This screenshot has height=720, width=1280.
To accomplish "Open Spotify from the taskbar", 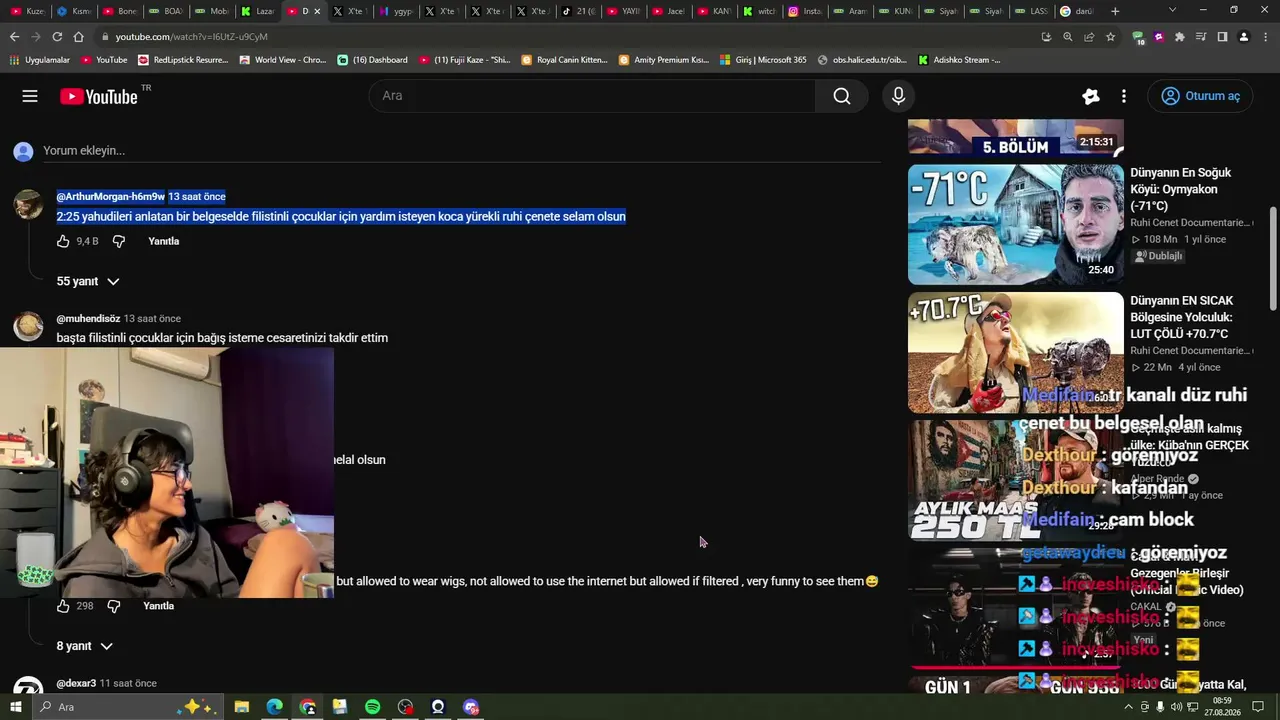I will (372, 707).
